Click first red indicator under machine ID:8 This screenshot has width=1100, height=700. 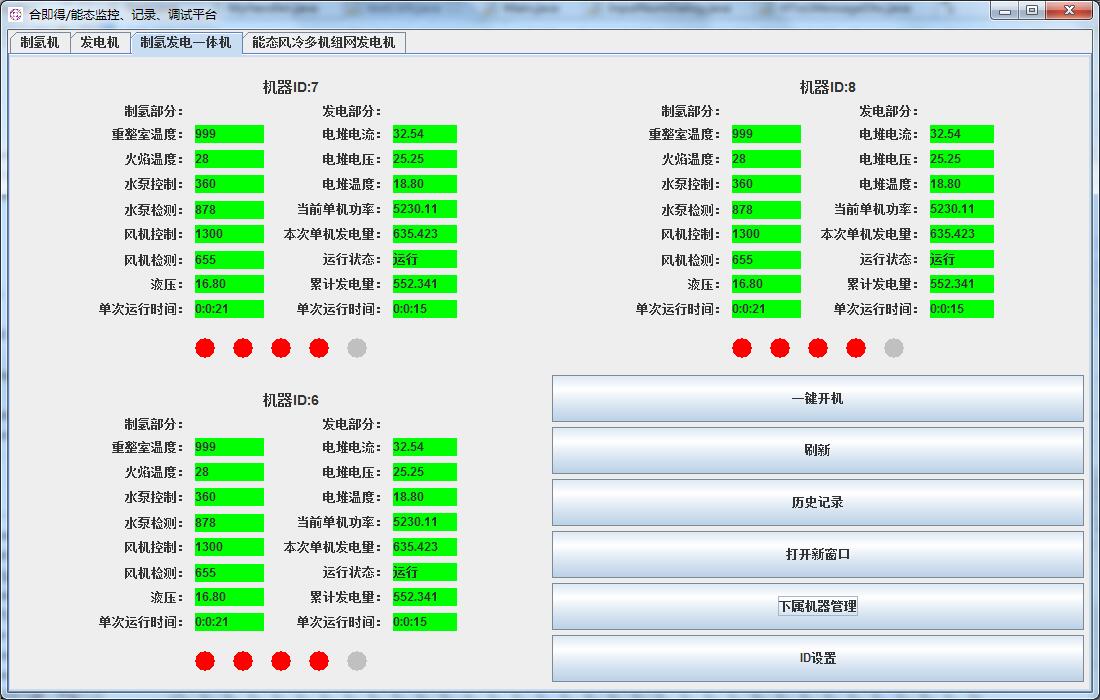[x=742, y=348]
